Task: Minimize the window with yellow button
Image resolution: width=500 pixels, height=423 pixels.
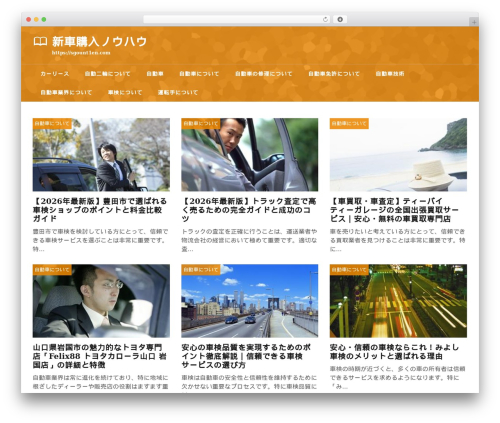Action: (x=36, y=20)
